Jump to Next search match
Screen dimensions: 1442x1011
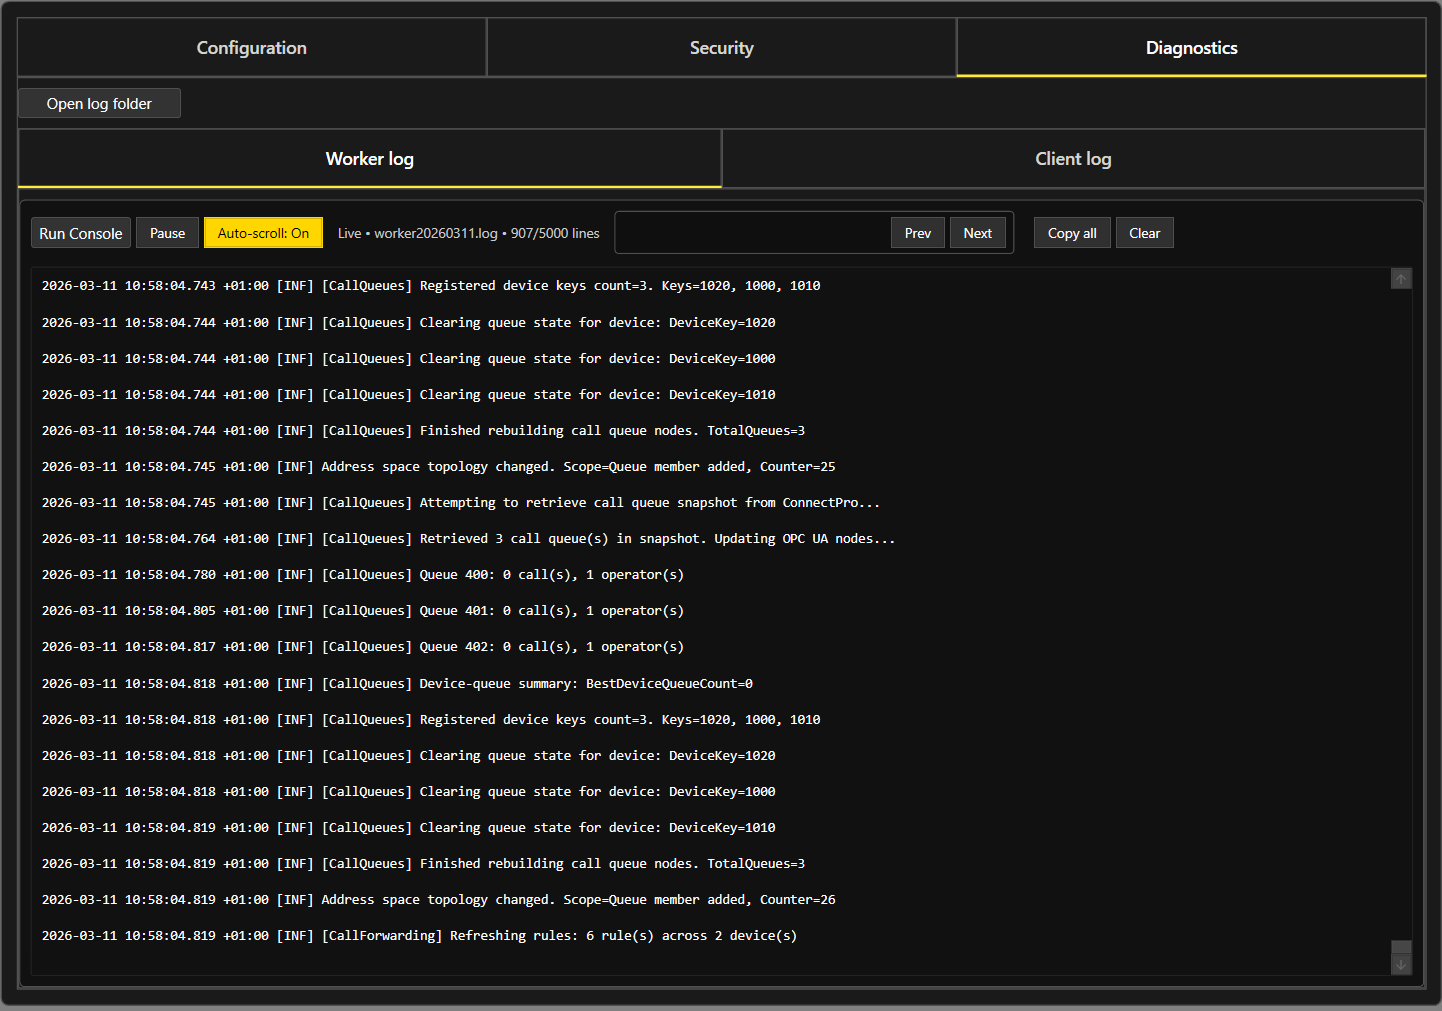(977, 233)
